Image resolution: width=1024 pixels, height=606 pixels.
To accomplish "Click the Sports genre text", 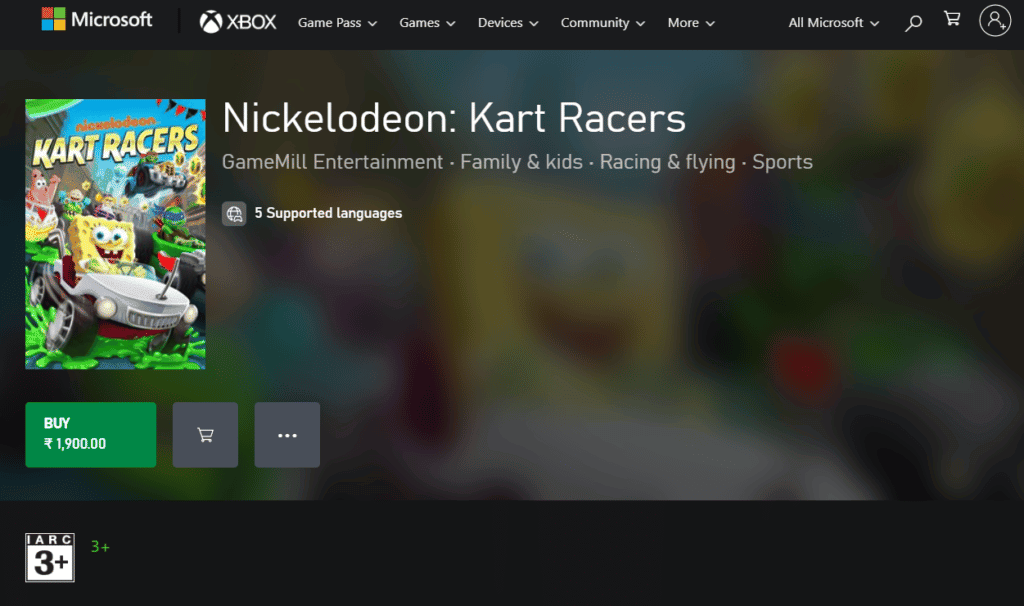I will (782, 162).
